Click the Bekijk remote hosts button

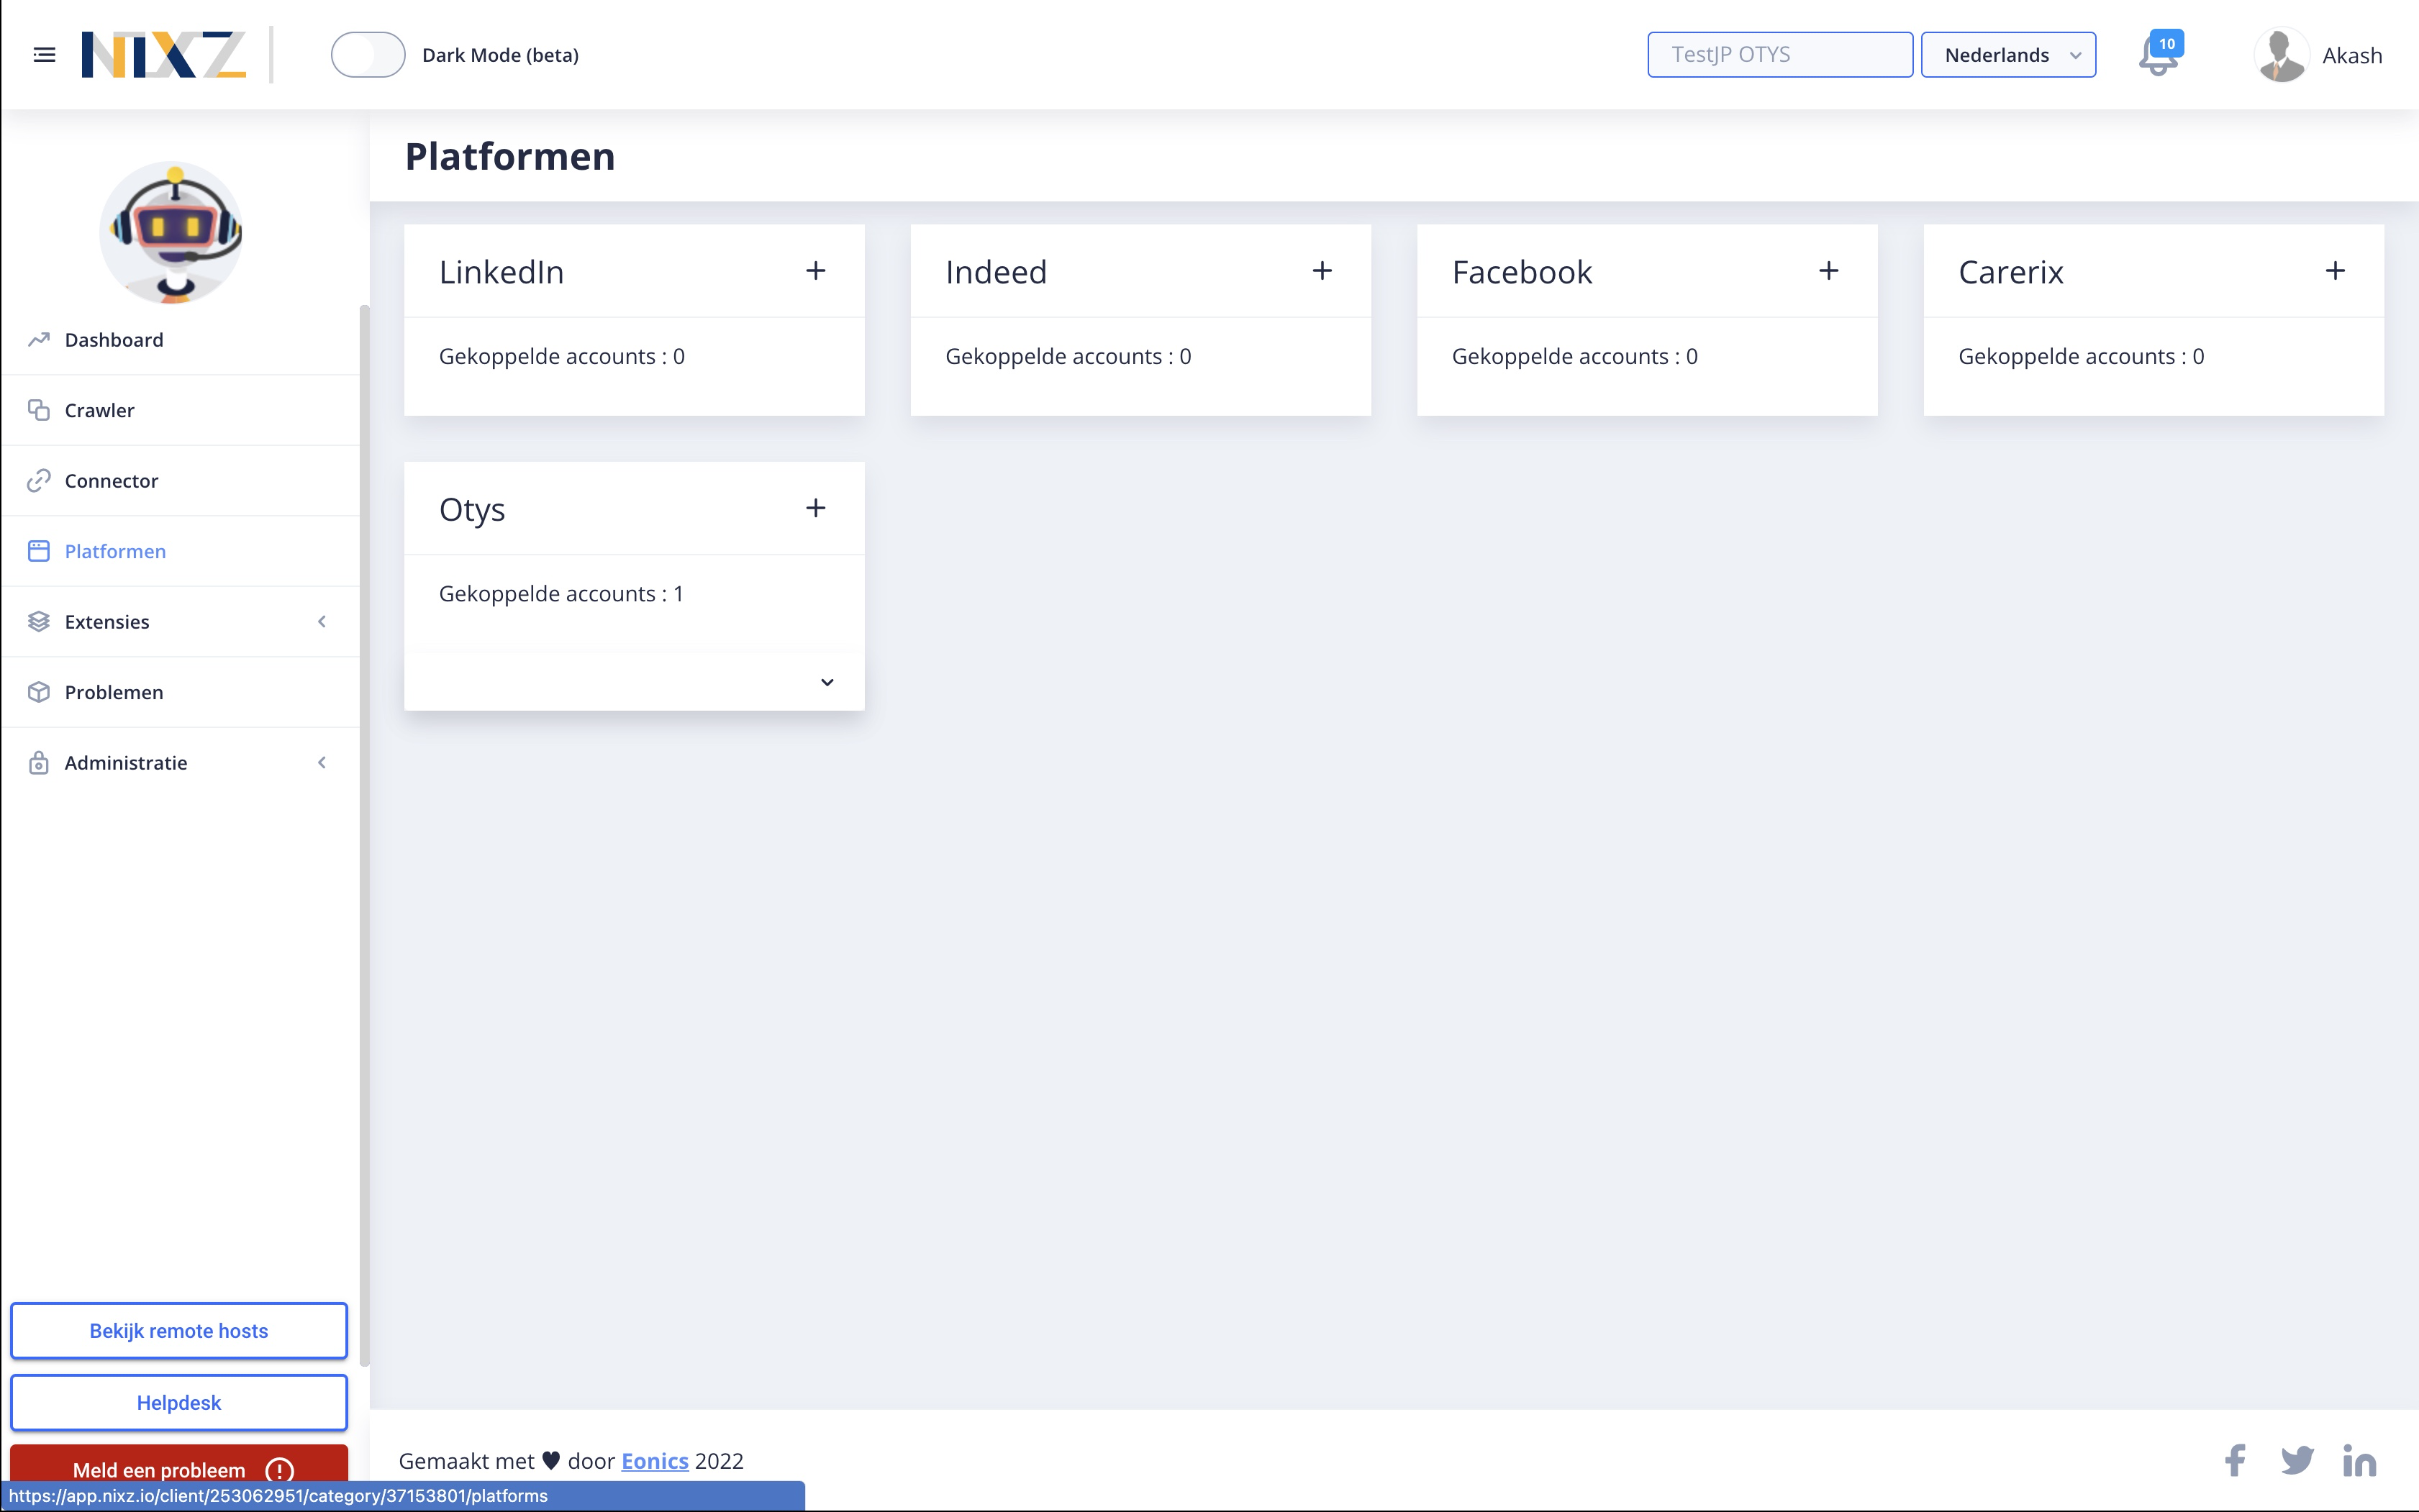click(179, 1331)
